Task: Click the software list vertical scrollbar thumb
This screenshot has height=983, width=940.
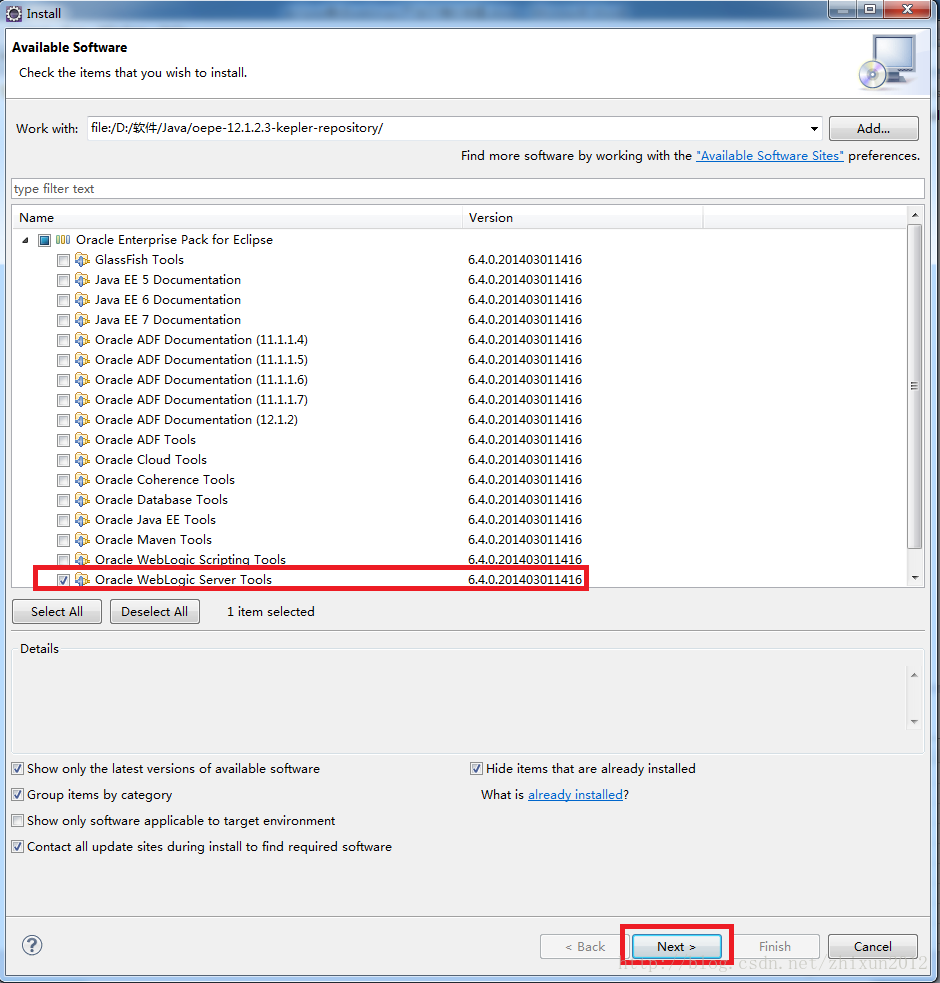Action: click(915, 386)
